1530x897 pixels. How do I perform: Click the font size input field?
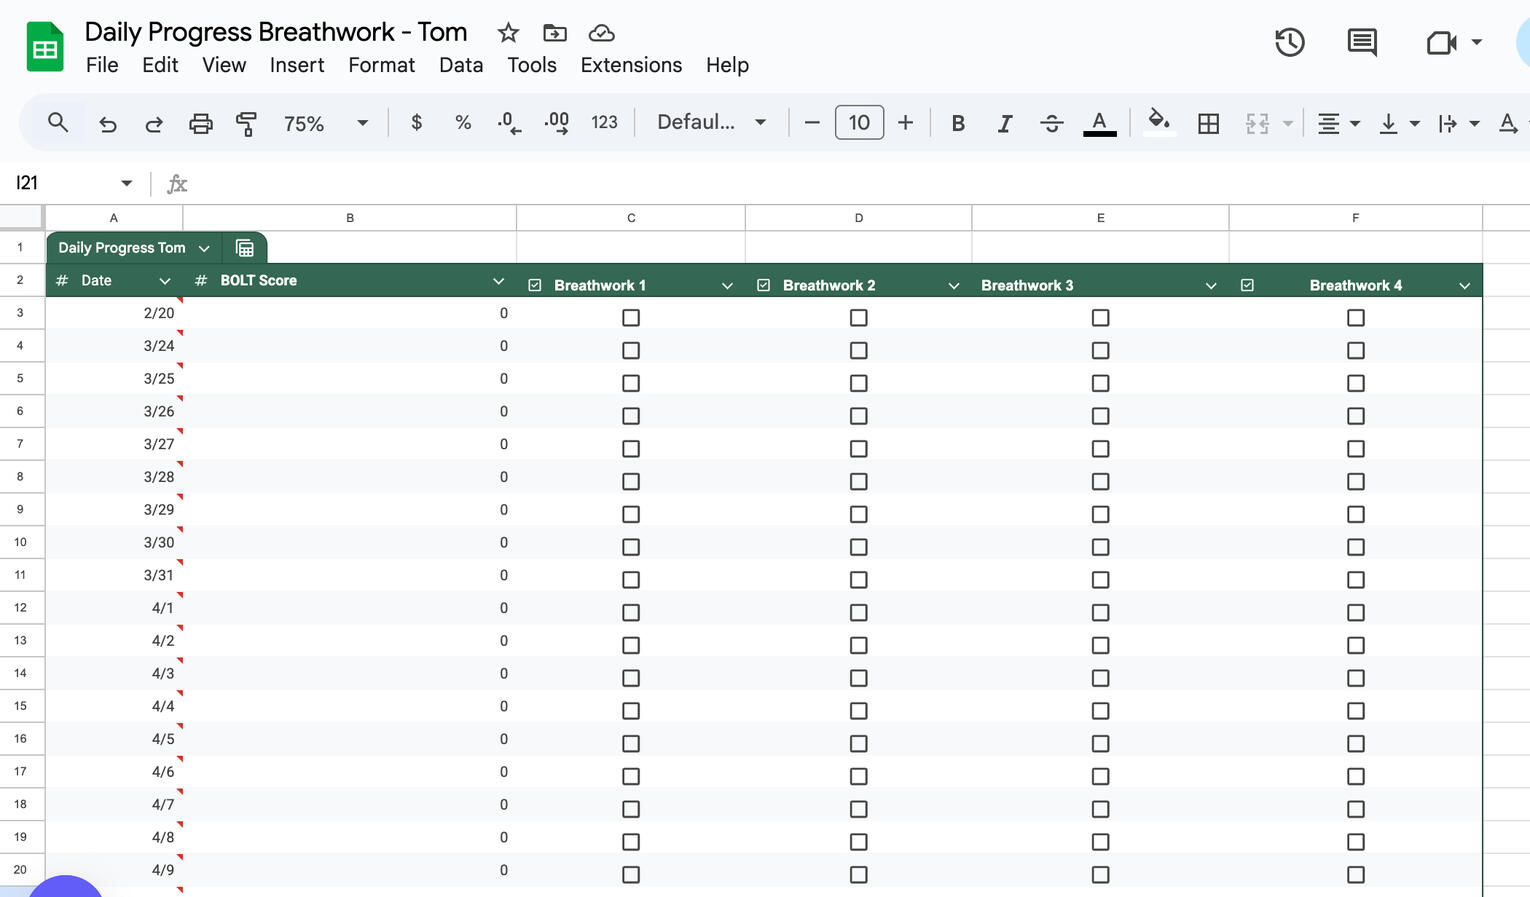(x=859, y=123)
